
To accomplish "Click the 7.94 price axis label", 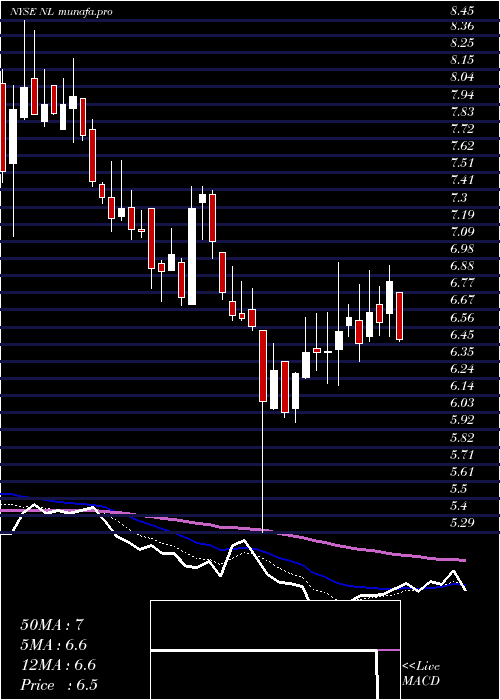I will (x=462, y=95).
